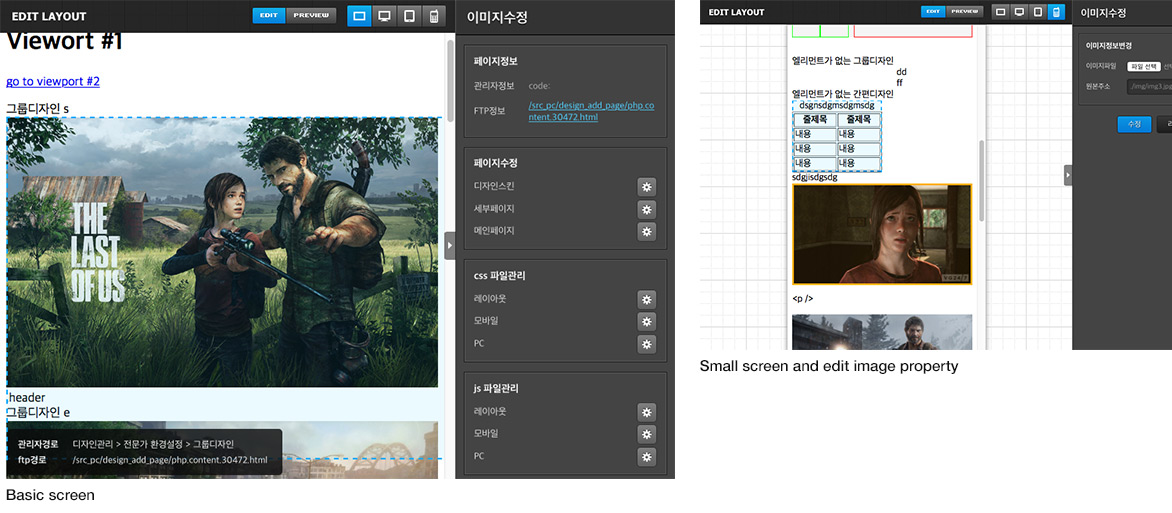Screen dimensions: 1172x513
Task: Click 페이지수정 section heading
Action: pos(496,163)
